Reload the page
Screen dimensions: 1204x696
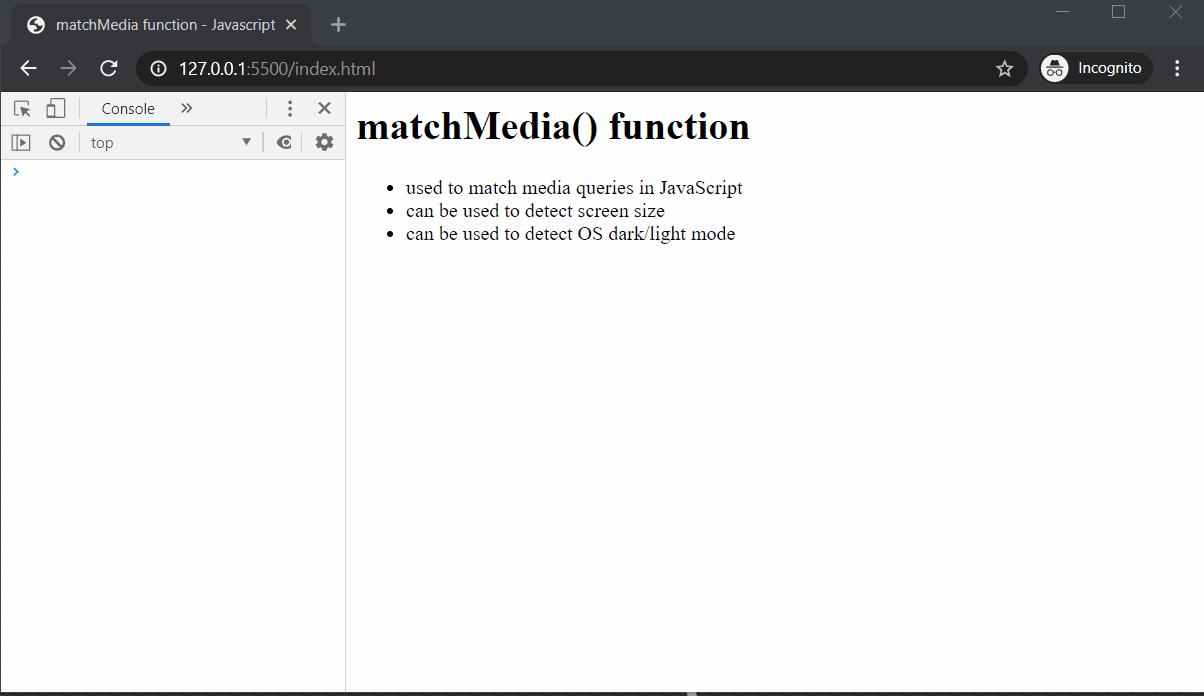(109, 68)
